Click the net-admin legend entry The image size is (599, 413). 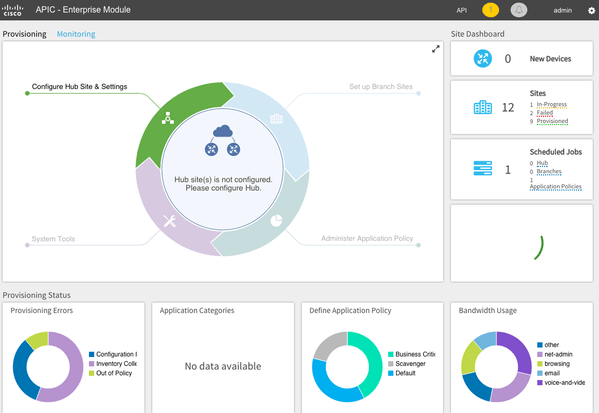click(555, 355)
